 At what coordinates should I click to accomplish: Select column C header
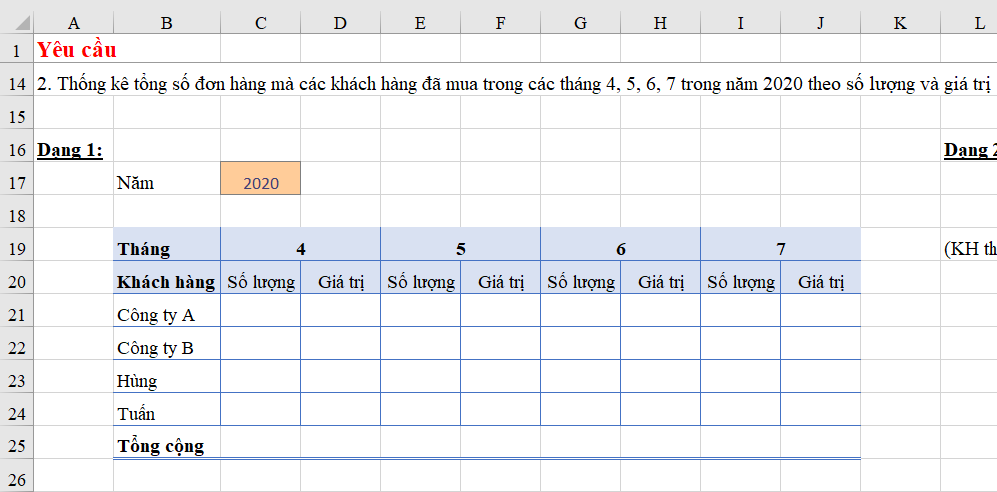click(261, 23)
